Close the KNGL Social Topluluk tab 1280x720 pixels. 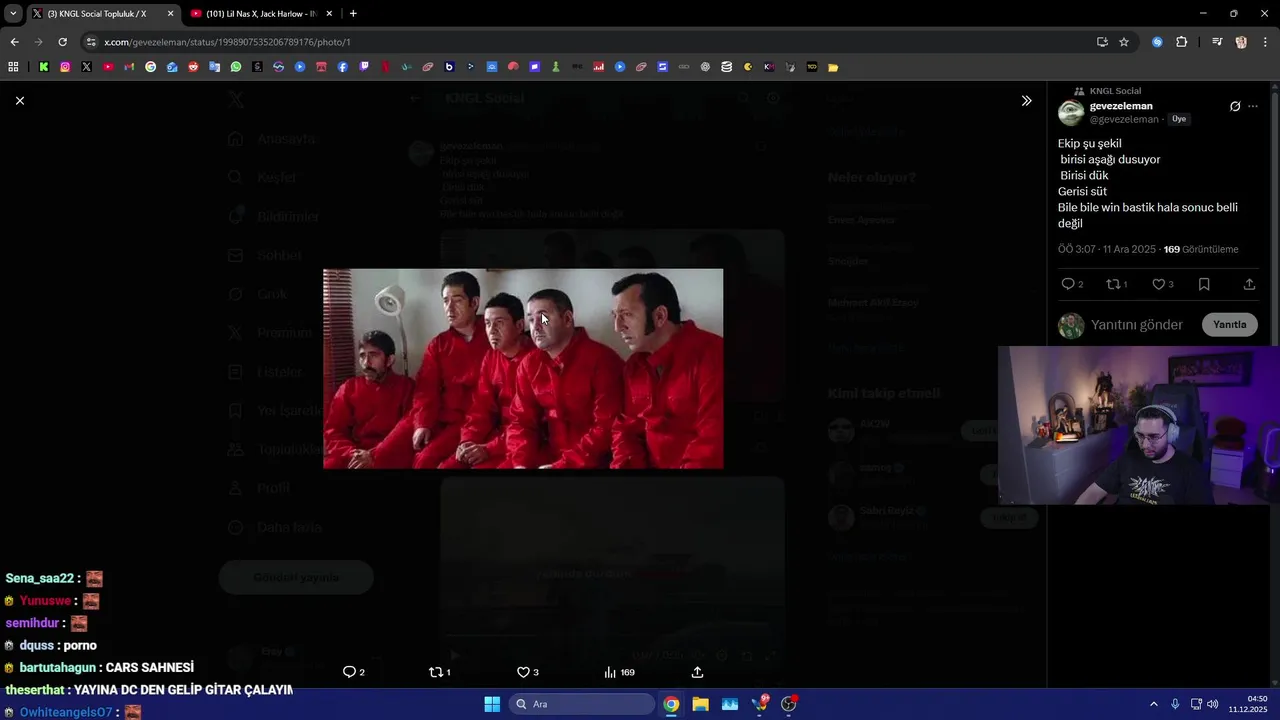click(170, 14)
